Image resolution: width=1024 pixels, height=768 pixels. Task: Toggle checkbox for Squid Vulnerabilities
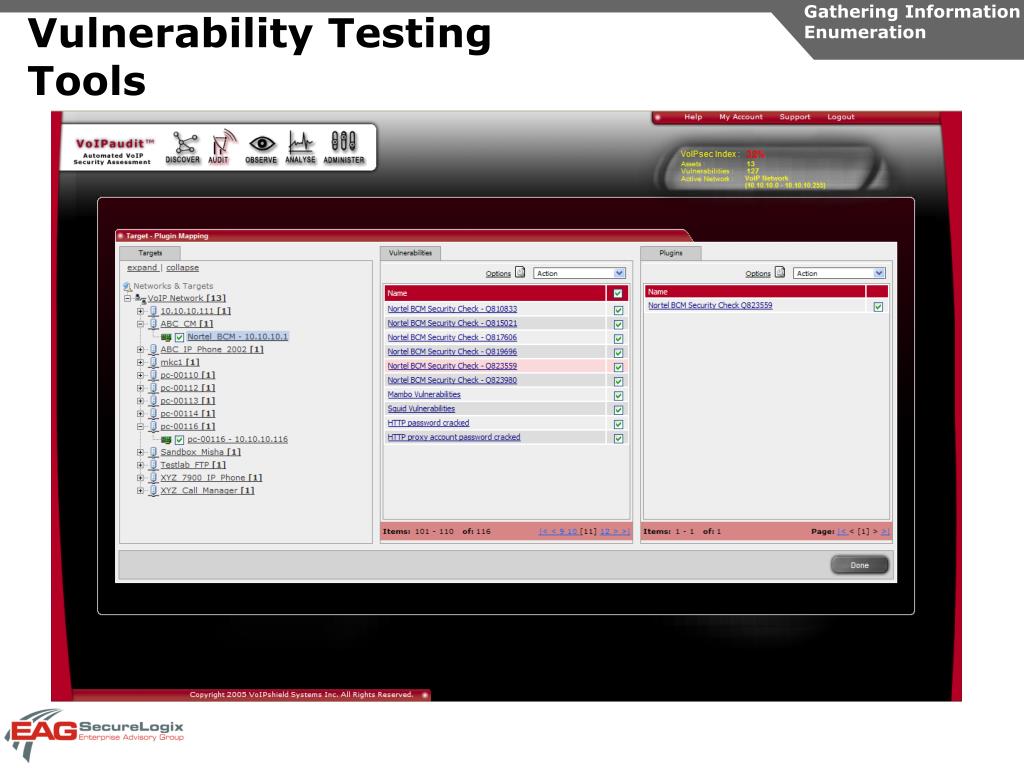(x=618, y=410)
